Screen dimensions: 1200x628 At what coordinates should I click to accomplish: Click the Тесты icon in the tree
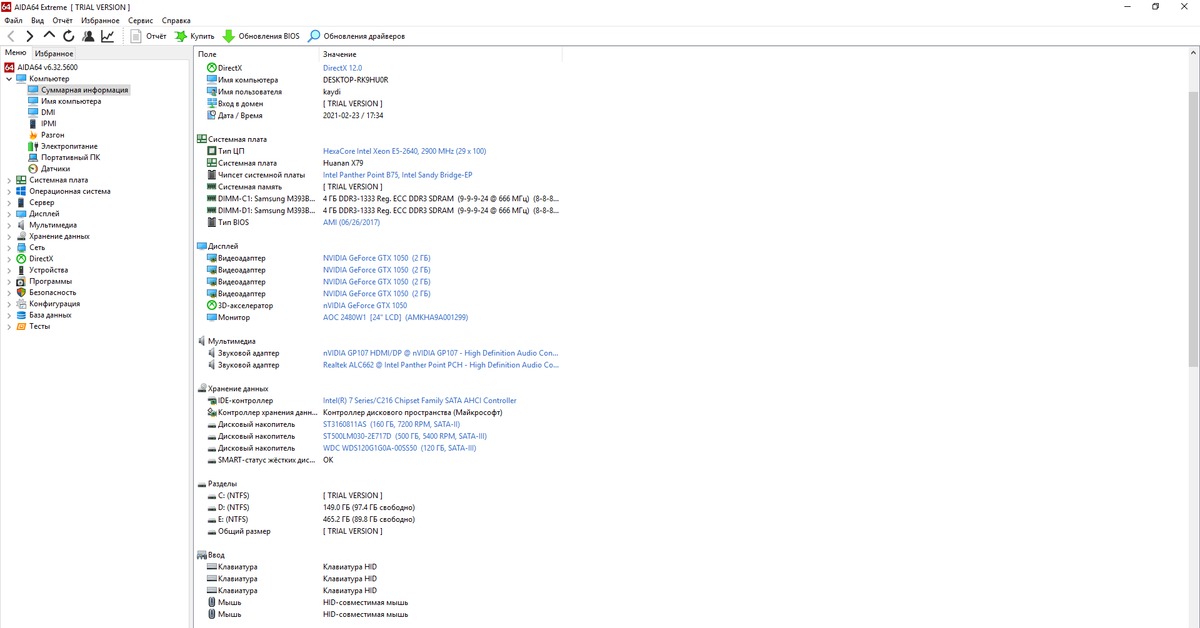coord(21,326)
